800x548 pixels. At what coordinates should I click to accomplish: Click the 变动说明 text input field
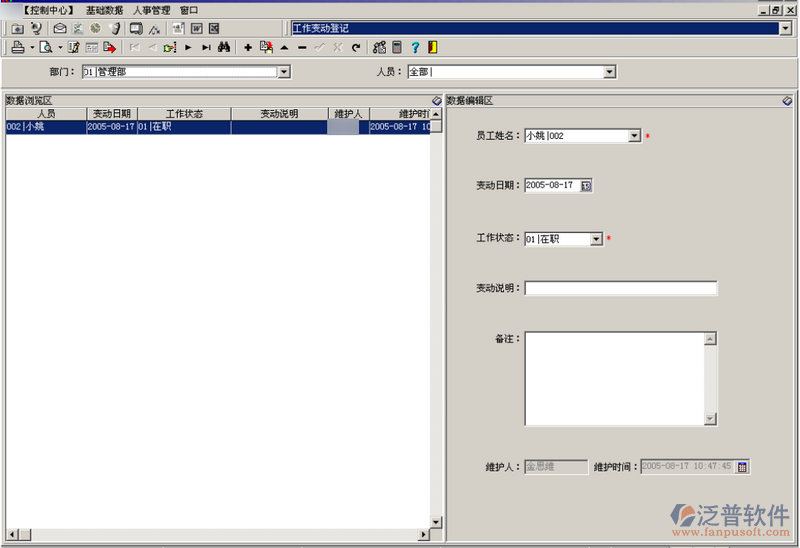click(620, 289)
